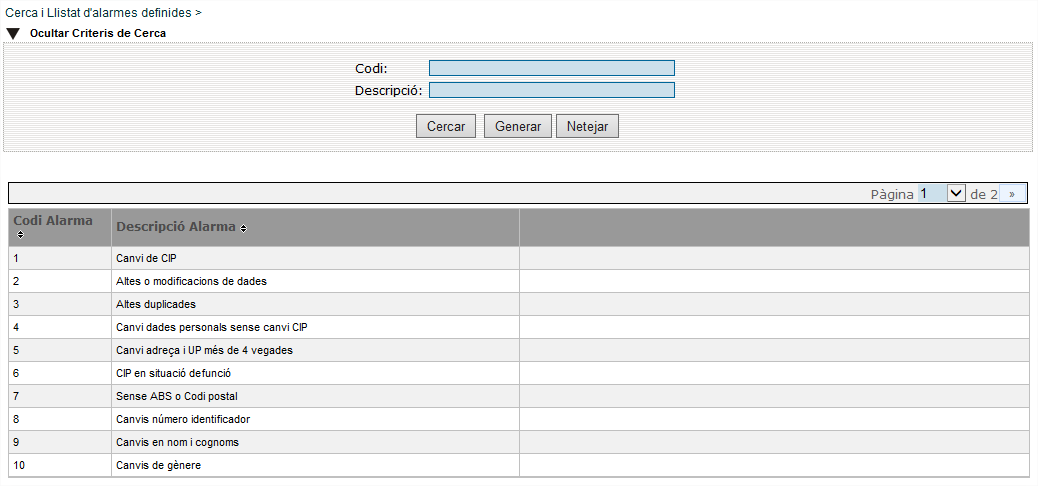Click the Descripció input field
The height and width of the screenshot is (486, 1038).
[x=551, y=90]
